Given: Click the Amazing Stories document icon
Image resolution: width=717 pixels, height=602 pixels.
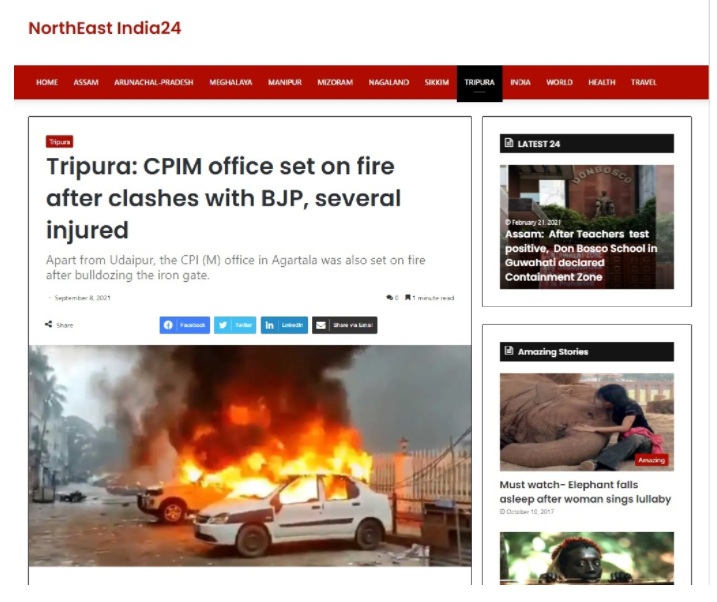Looking at the screenshot, I should (509, 351).
